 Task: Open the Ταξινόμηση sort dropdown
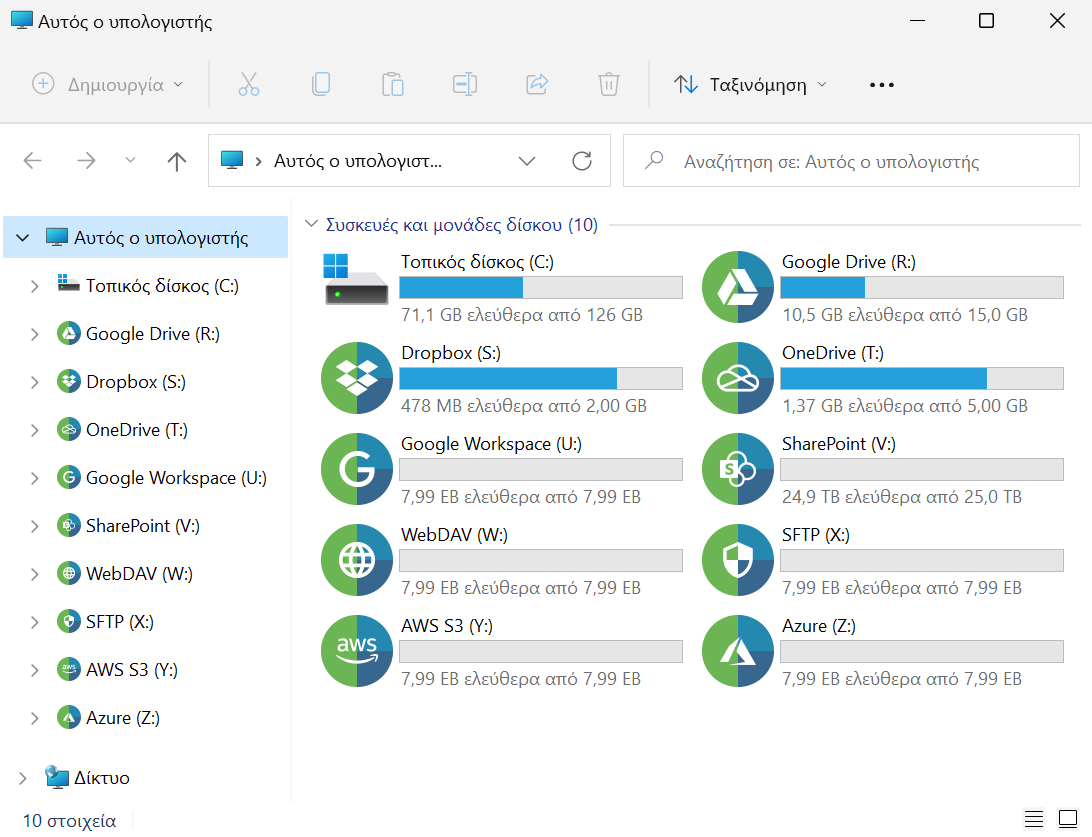tap(750, 85)
